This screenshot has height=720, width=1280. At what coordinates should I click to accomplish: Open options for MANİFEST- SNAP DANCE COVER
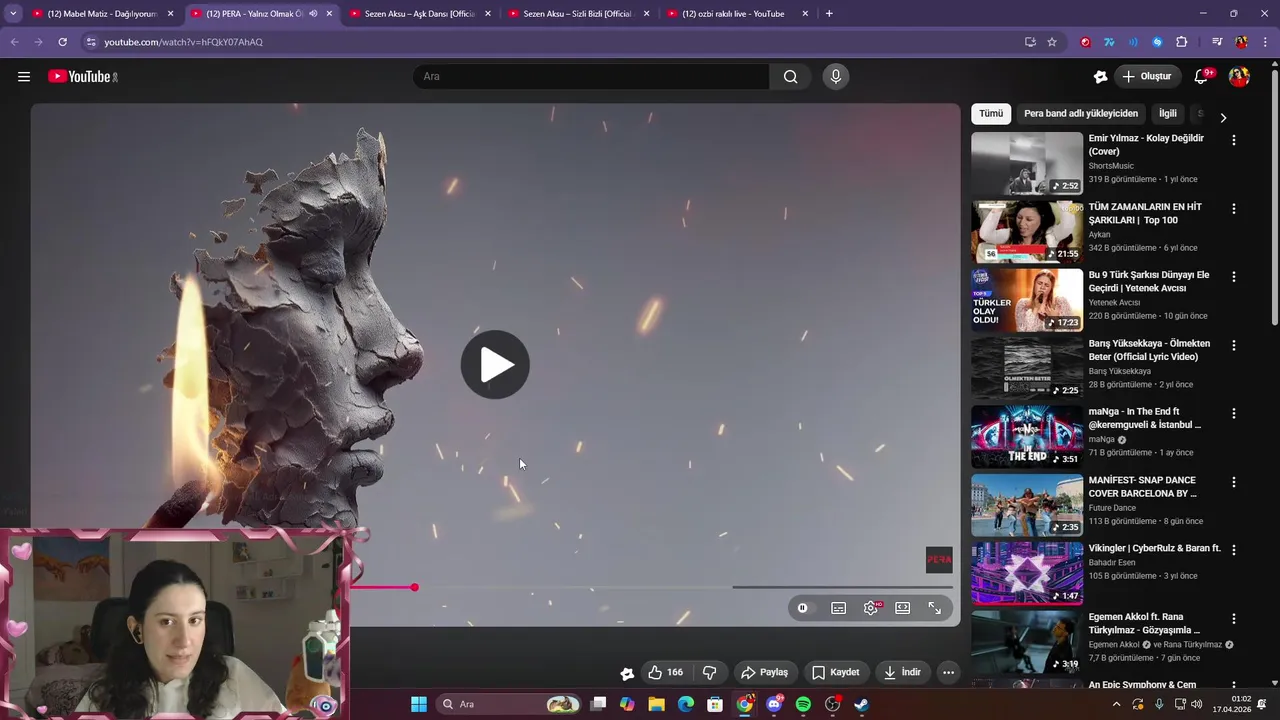(x=1234, y=482)
